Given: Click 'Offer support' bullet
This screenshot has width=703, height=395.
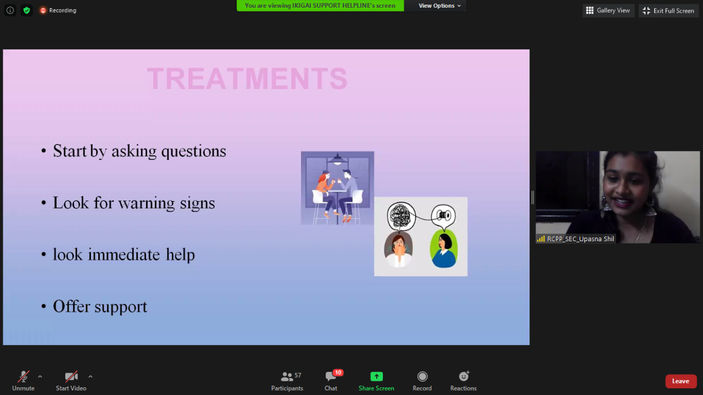Looking at the screenshot, I should click(x=100, y=307).
